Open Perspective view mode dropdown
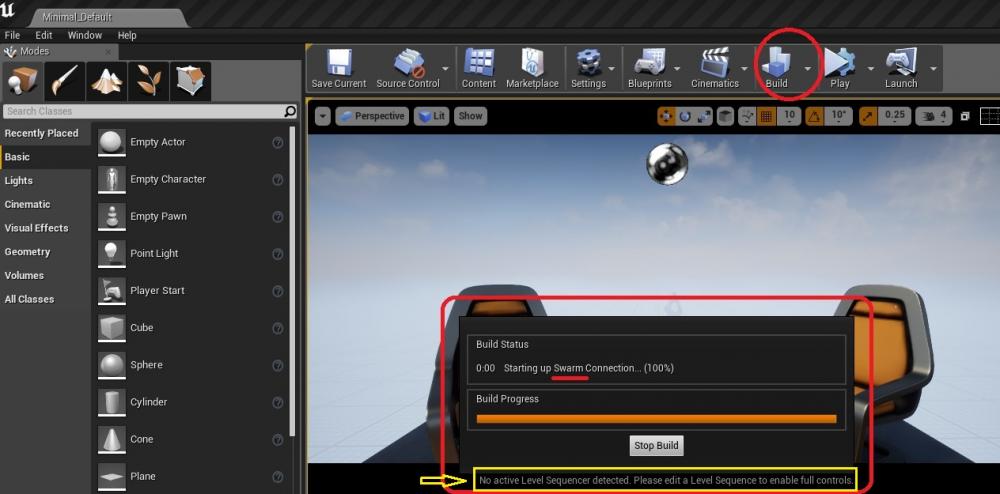Viewport: 1000px width, 494px height. click(372, 116)
